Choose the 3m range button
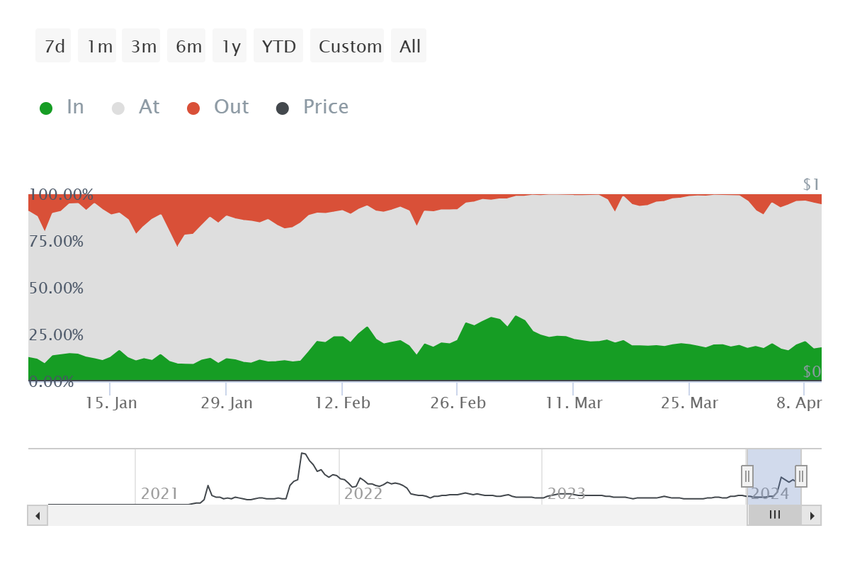 point(141,46)
